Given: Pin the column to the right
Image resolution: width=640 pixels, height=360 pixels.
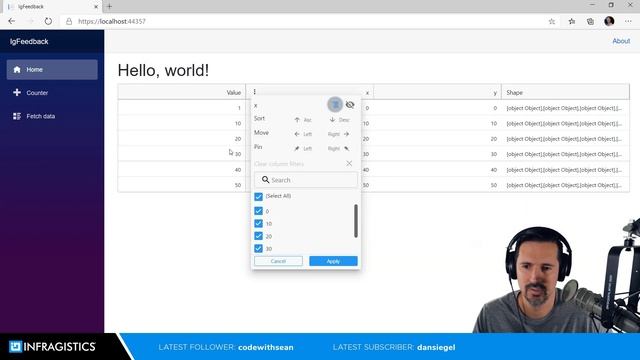Looking at the screenshot, I should click(339, 148).
